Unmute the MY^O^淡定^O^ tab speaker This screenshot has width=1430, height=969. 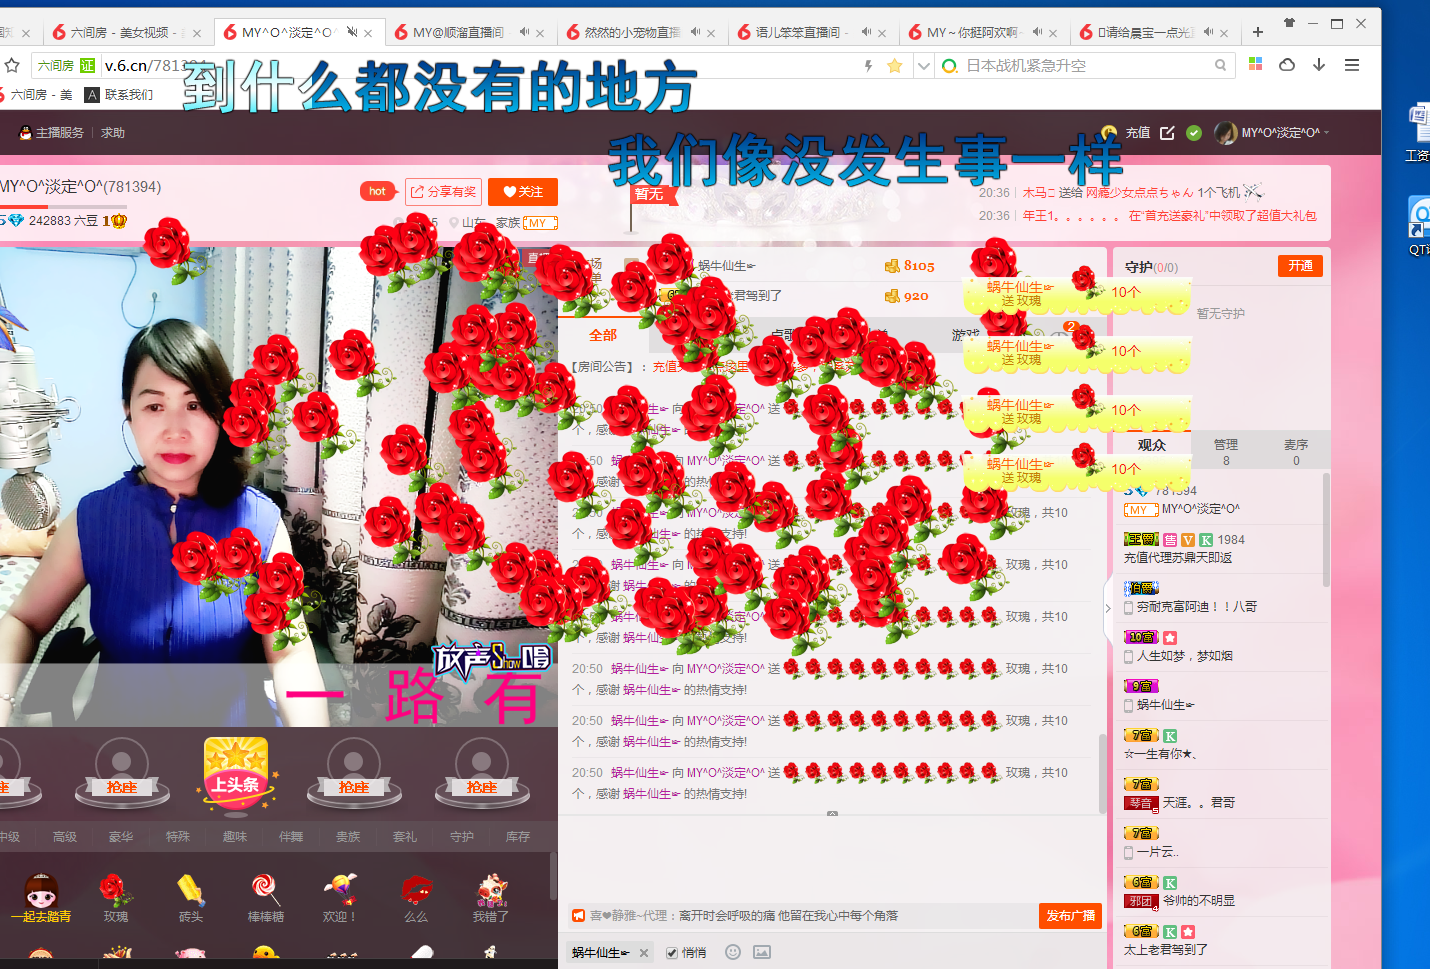point(352,32)
